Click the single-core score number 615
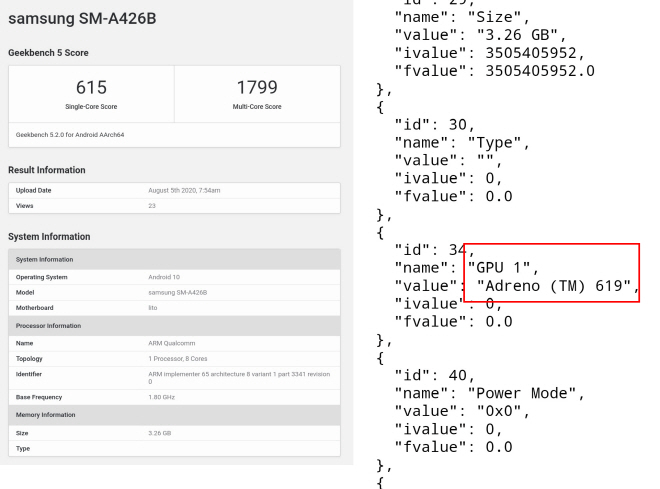Image resolution: width=660 pixels, height=489 pixels. [x=91, y=87]
